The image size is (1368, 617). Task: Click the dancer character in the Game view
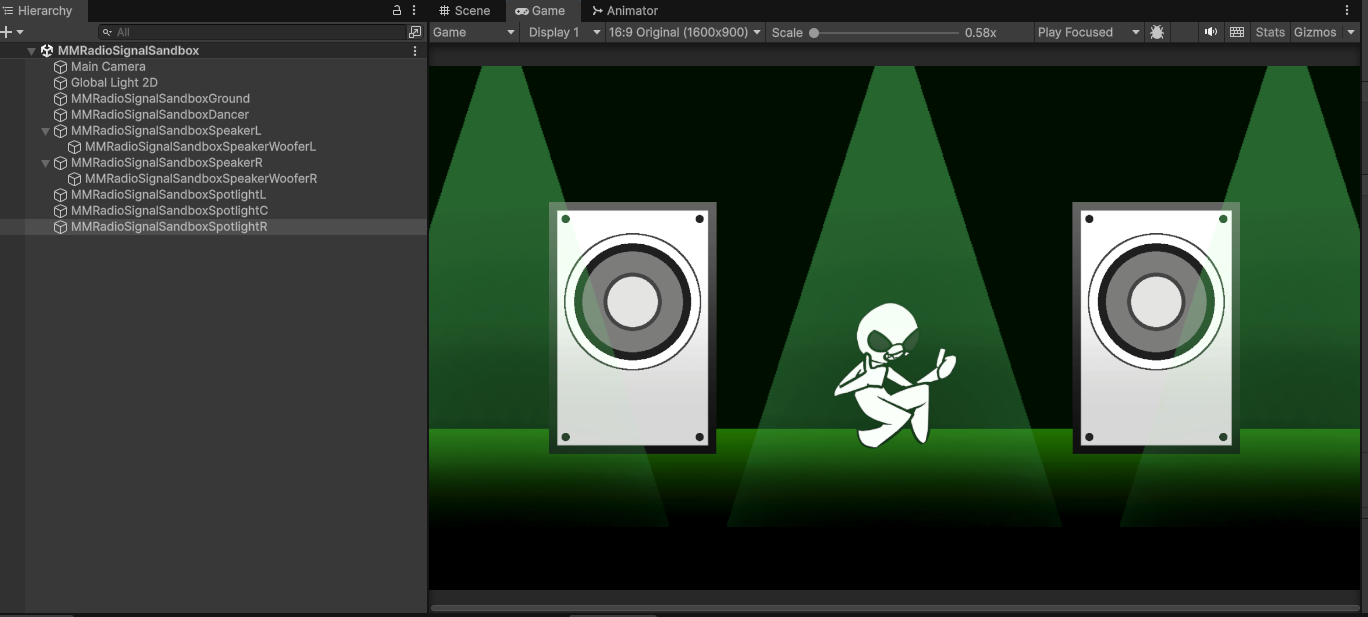point(894,375)
